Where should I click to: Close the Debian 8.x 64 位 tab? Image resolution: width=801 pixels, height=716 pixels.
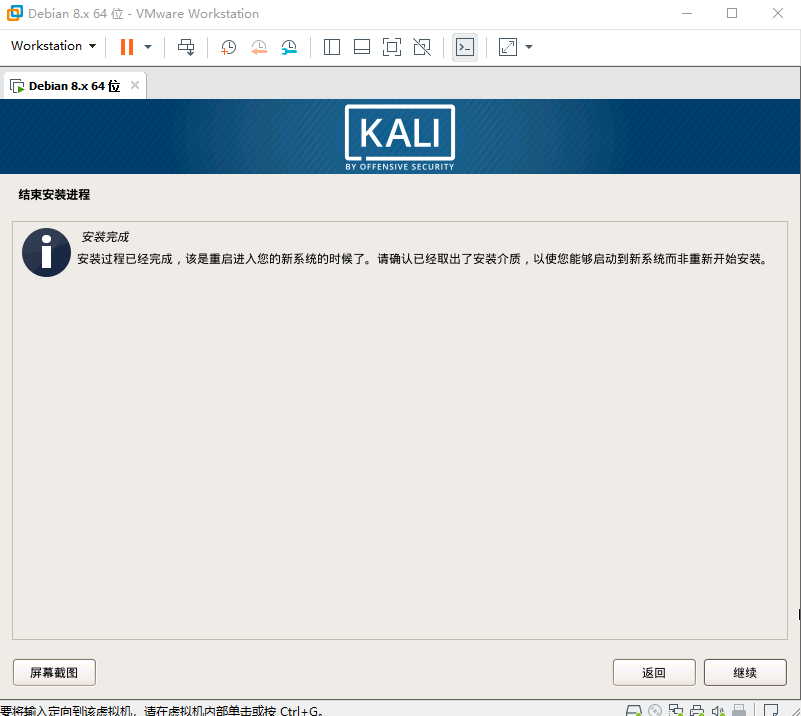pos(135,85)
